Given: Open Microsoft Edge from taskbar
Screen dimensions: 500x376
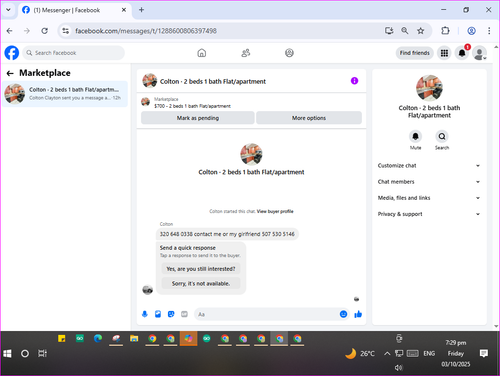Looking at the screenshot, I should click(x=98, y=339).
